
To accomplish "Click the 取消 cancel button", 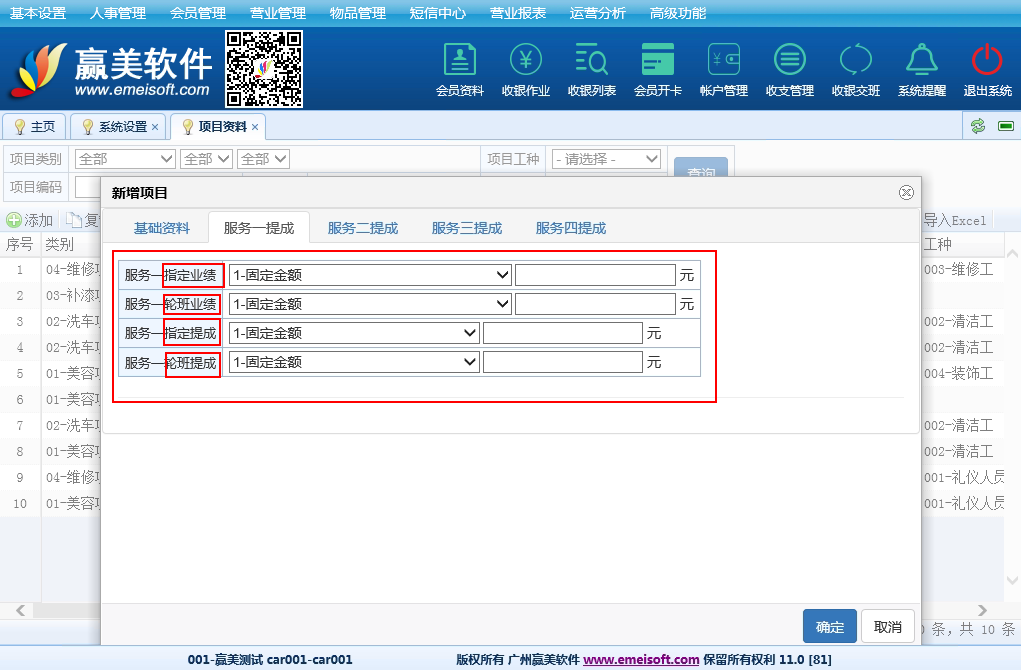I will tap(887, 627).
